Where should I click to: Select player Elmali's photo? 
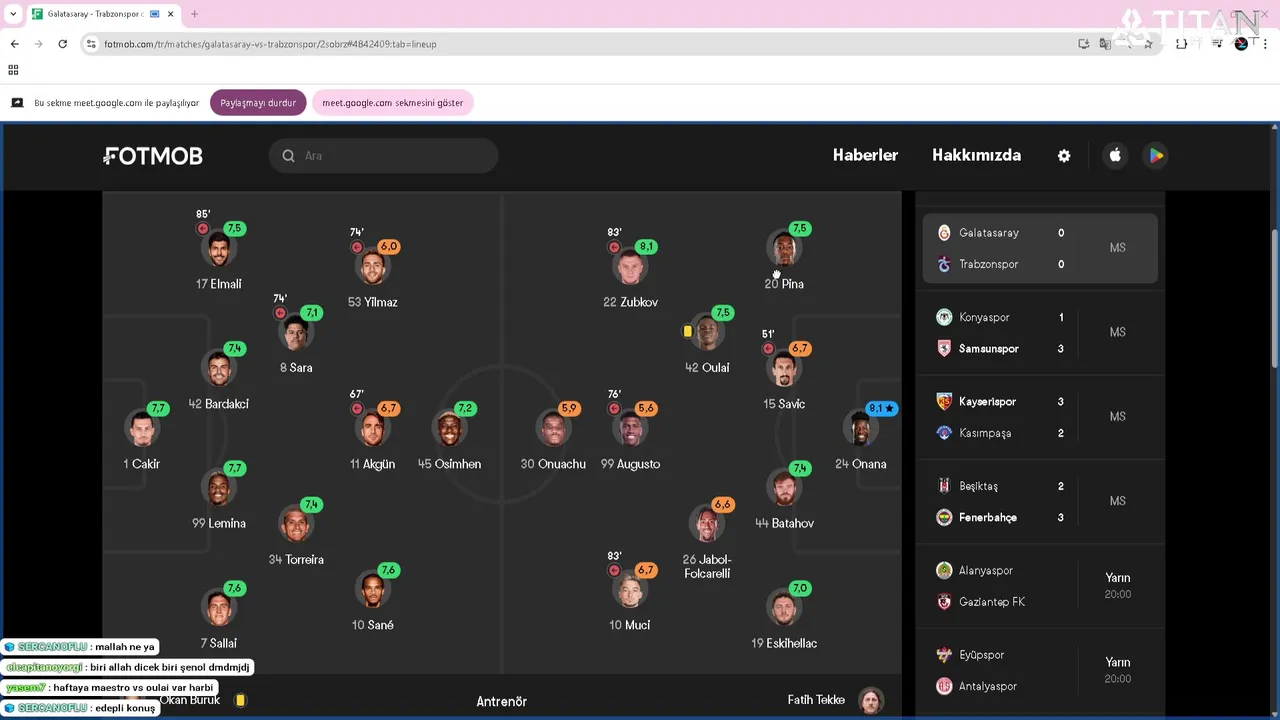coord(219,250)
